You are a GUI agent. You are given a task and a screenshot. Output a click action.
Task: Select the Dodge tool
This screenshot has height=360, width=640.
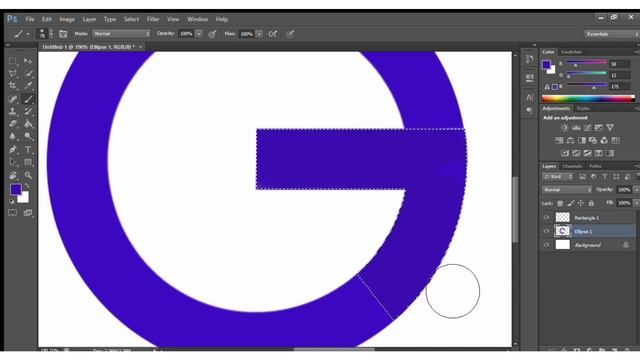28,136
